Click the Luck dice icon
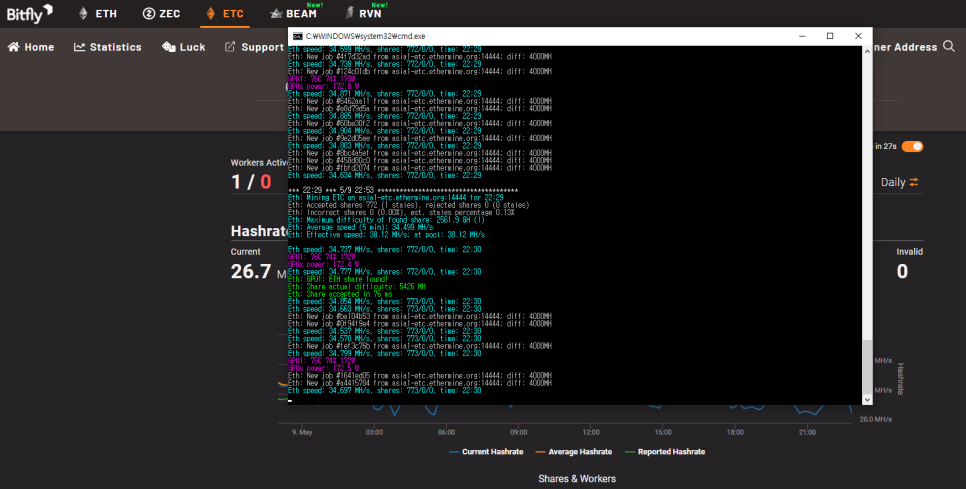Viewport: 966px width, 489px height. pos(169,47)
